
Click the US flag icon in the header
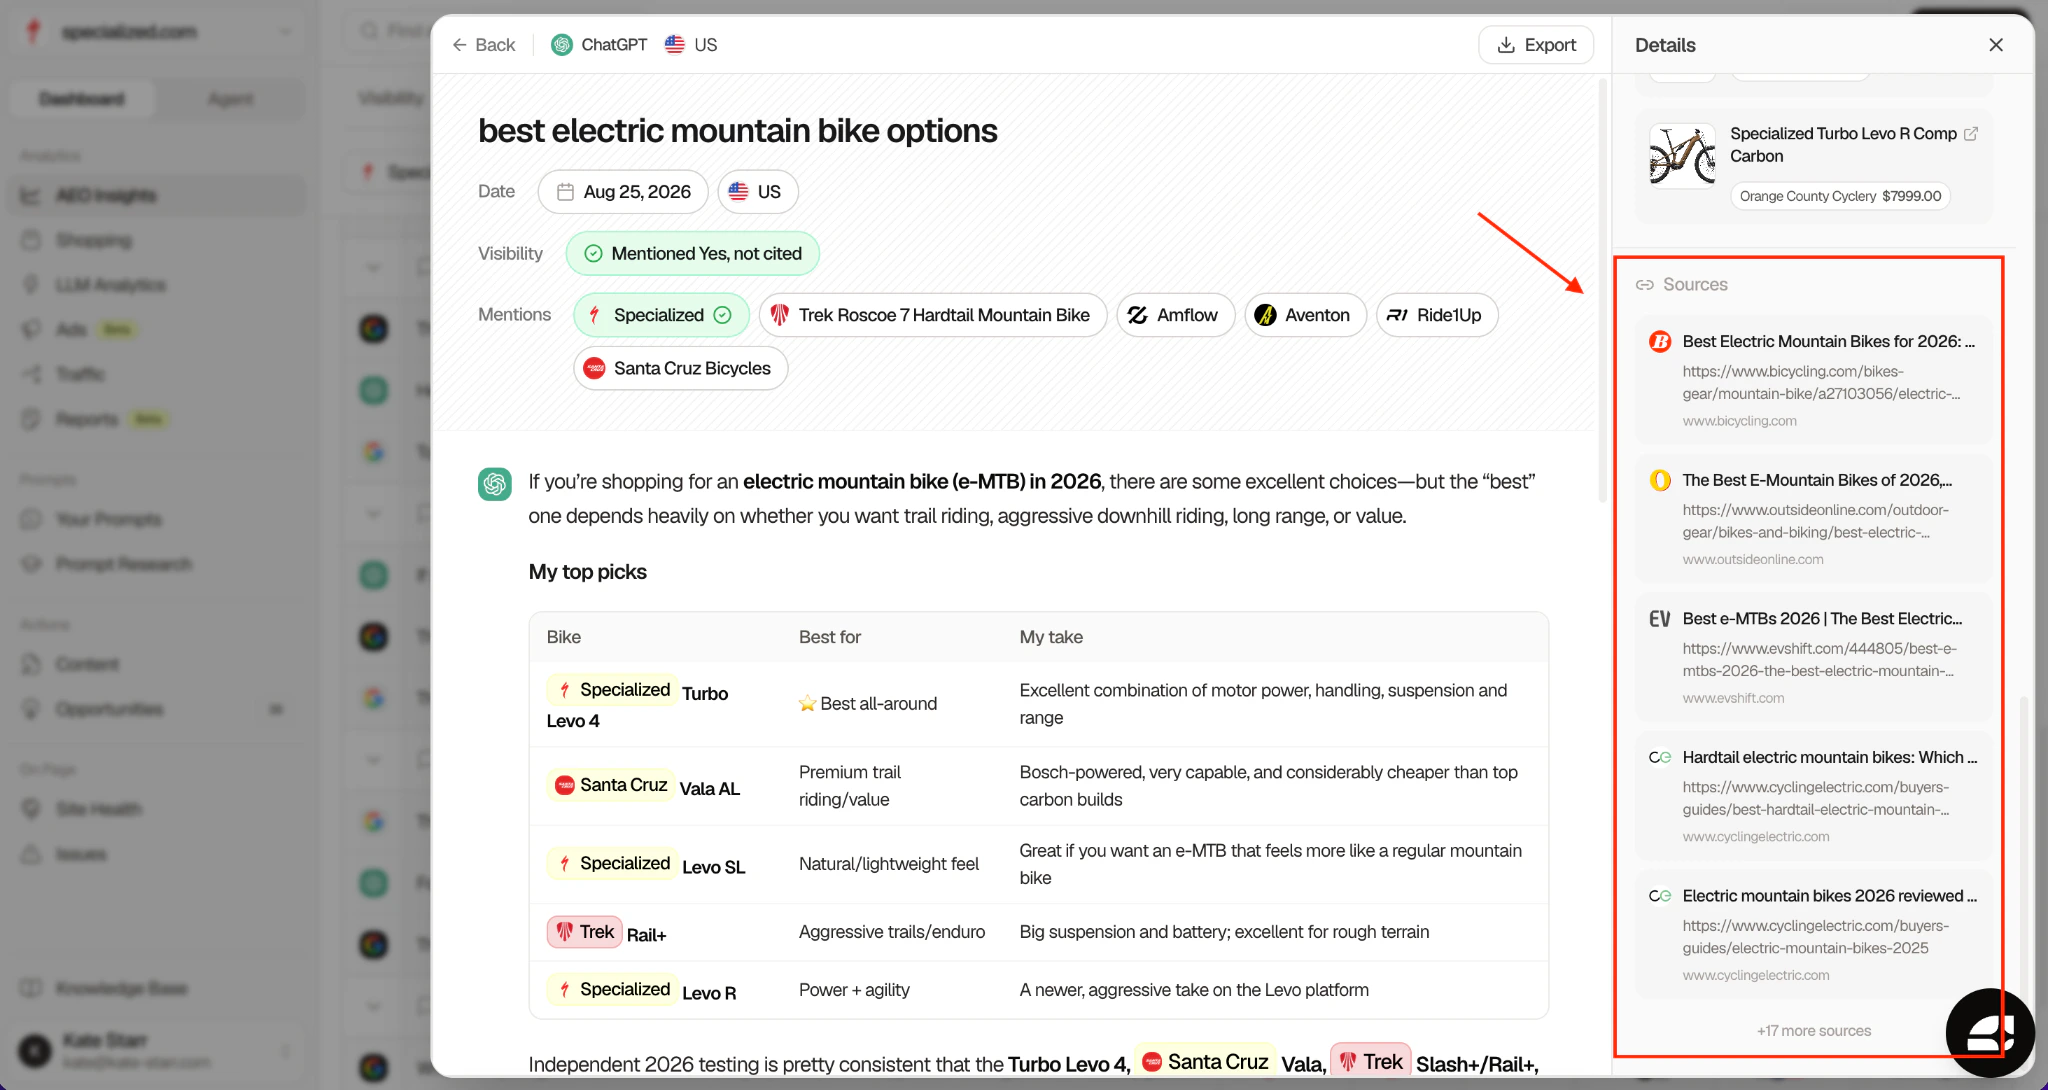[675, 45]
